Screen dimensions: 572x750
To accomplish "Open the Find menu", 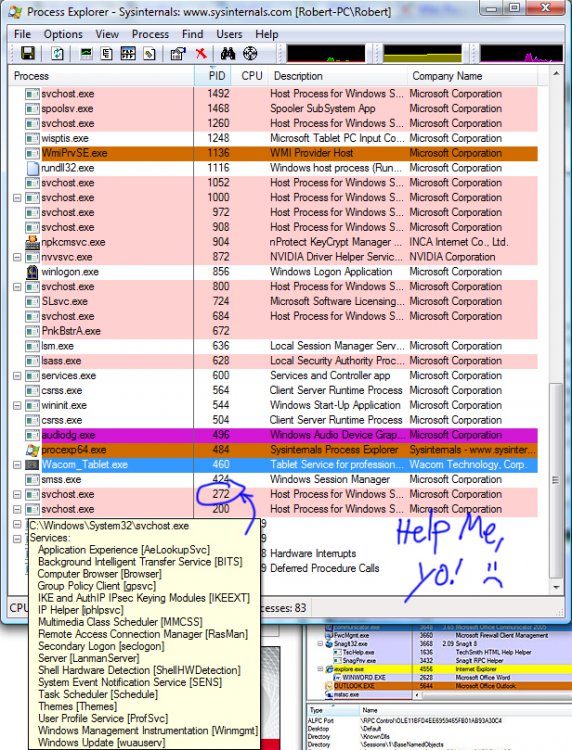I will [192, 34].
